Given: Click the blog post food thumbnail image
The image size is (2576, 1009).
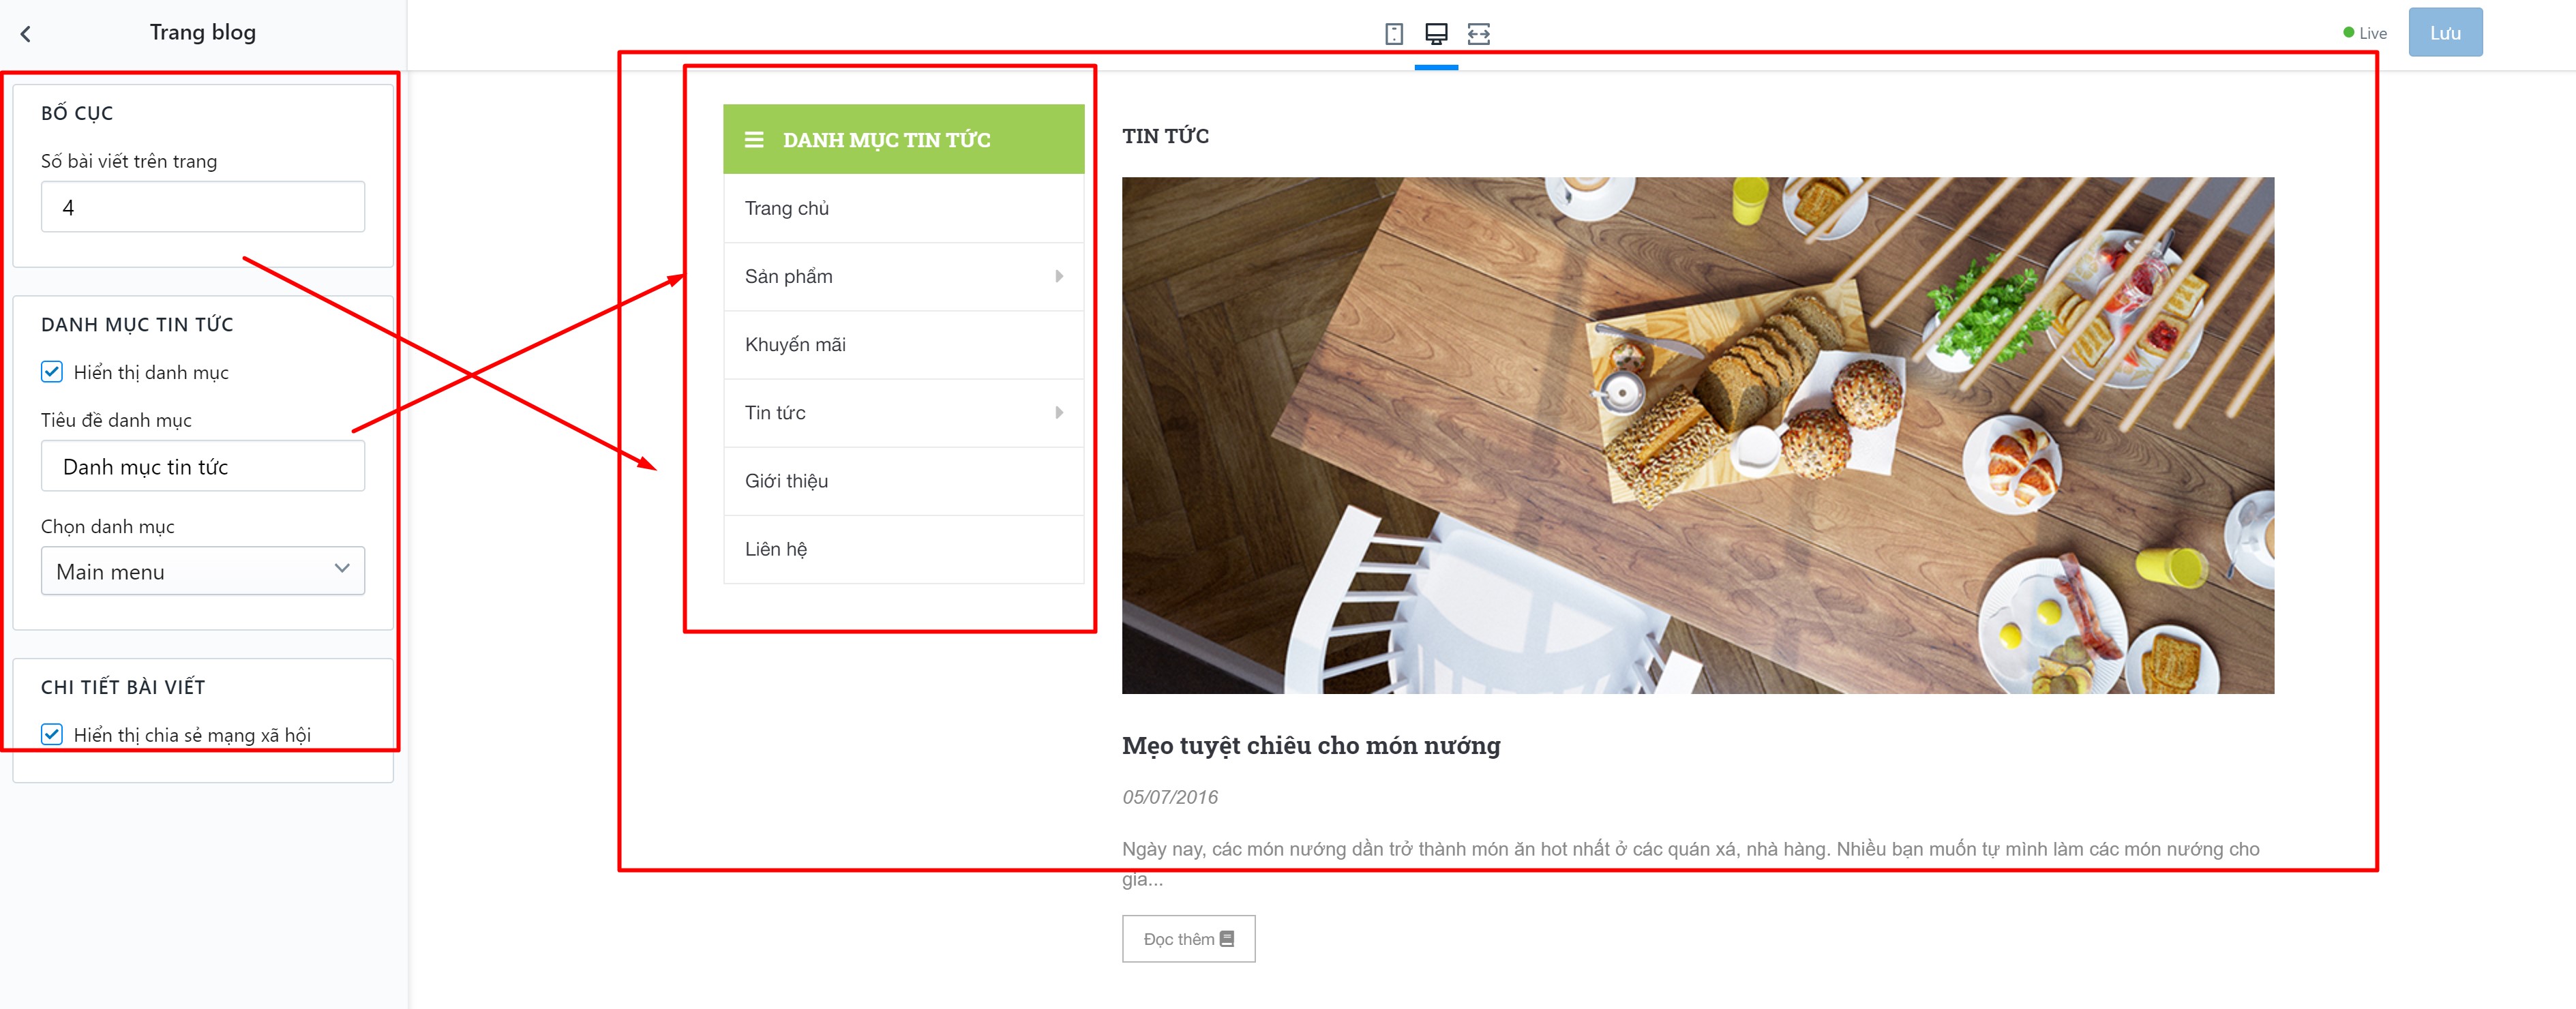Looking at the screenshot, I should click(1697, 435).
